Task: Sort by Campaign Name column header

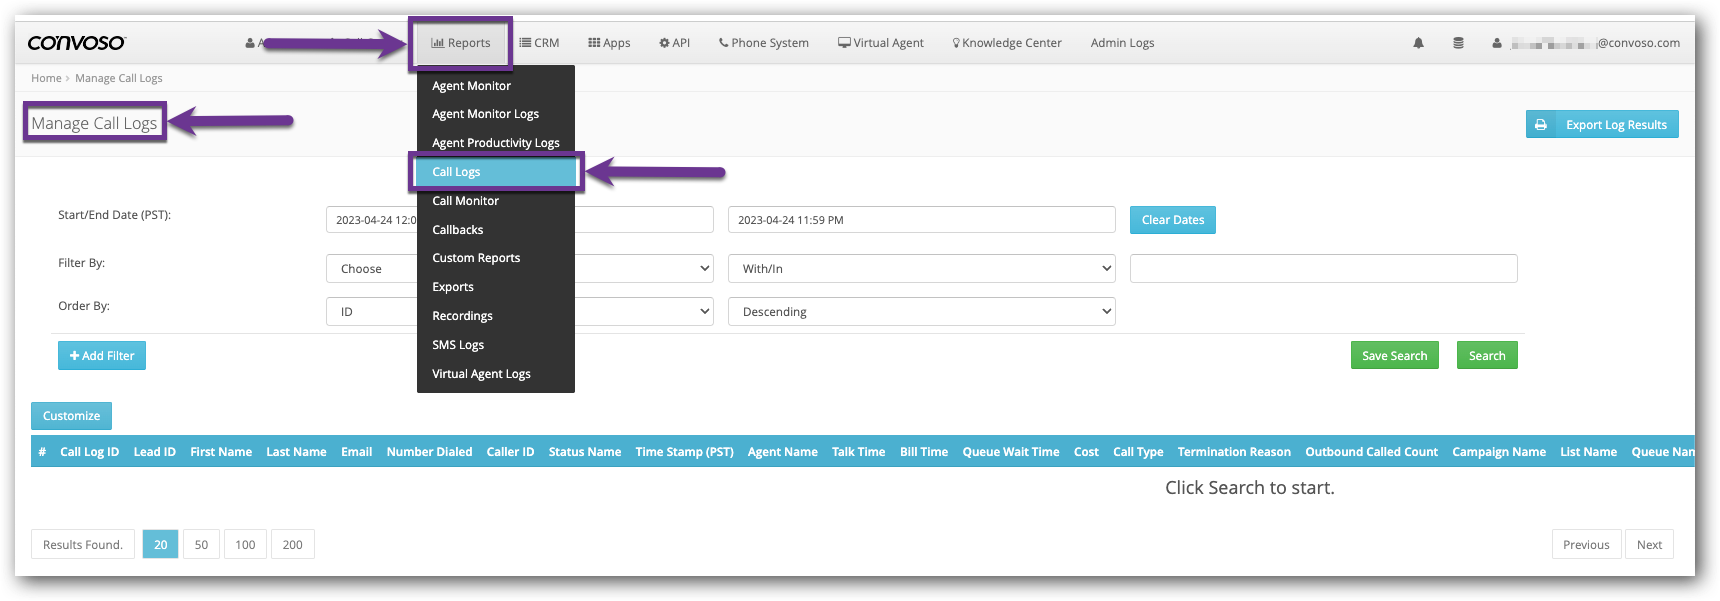Action: click(x=1499, y=452)
